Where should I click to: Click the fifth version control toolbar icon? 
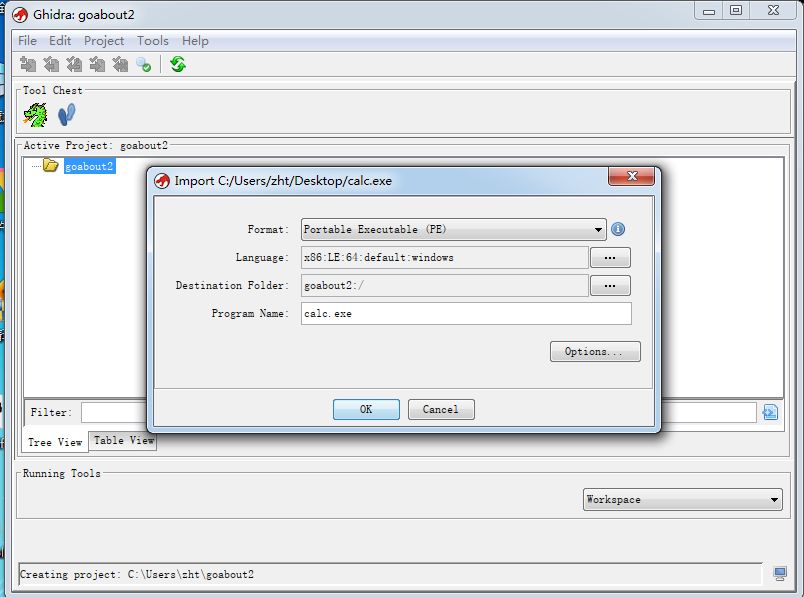click(120, 65)
